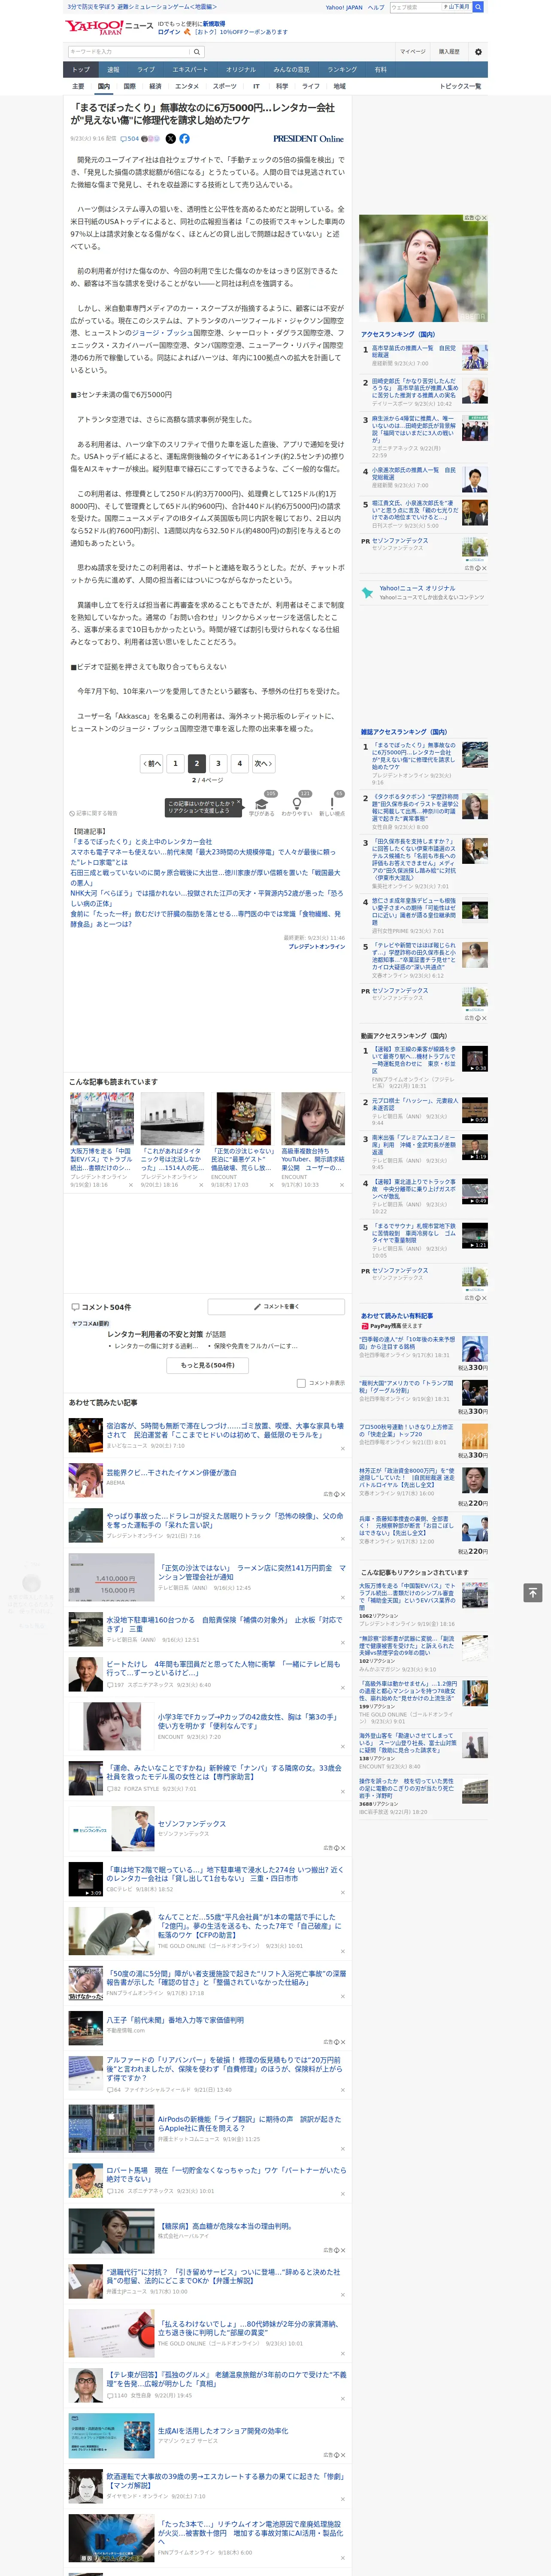551x2576 pixels.
Task: Close the reaction tooltip bubble
Action: tap(238, 803)
